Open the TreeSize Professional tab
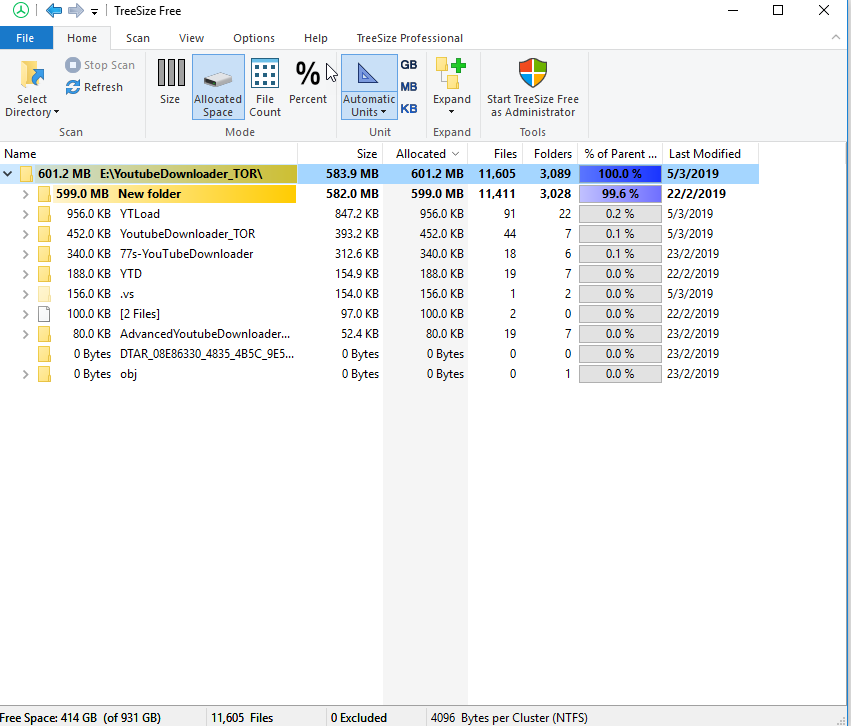 [x=410, y=38]
